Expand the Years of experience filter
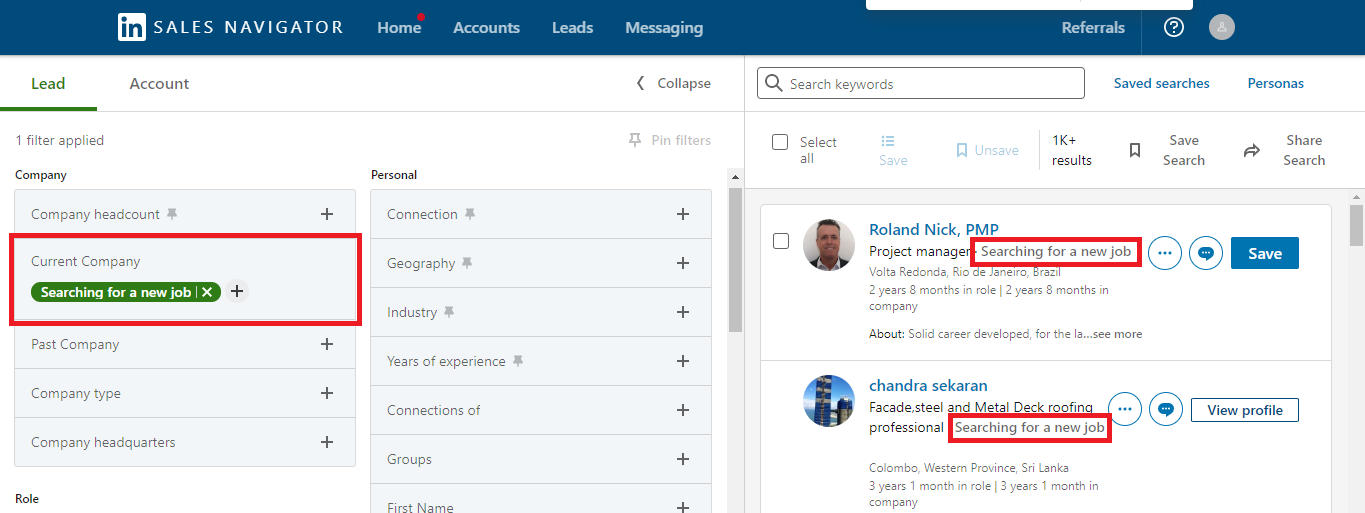 click(x=683, y=361)
